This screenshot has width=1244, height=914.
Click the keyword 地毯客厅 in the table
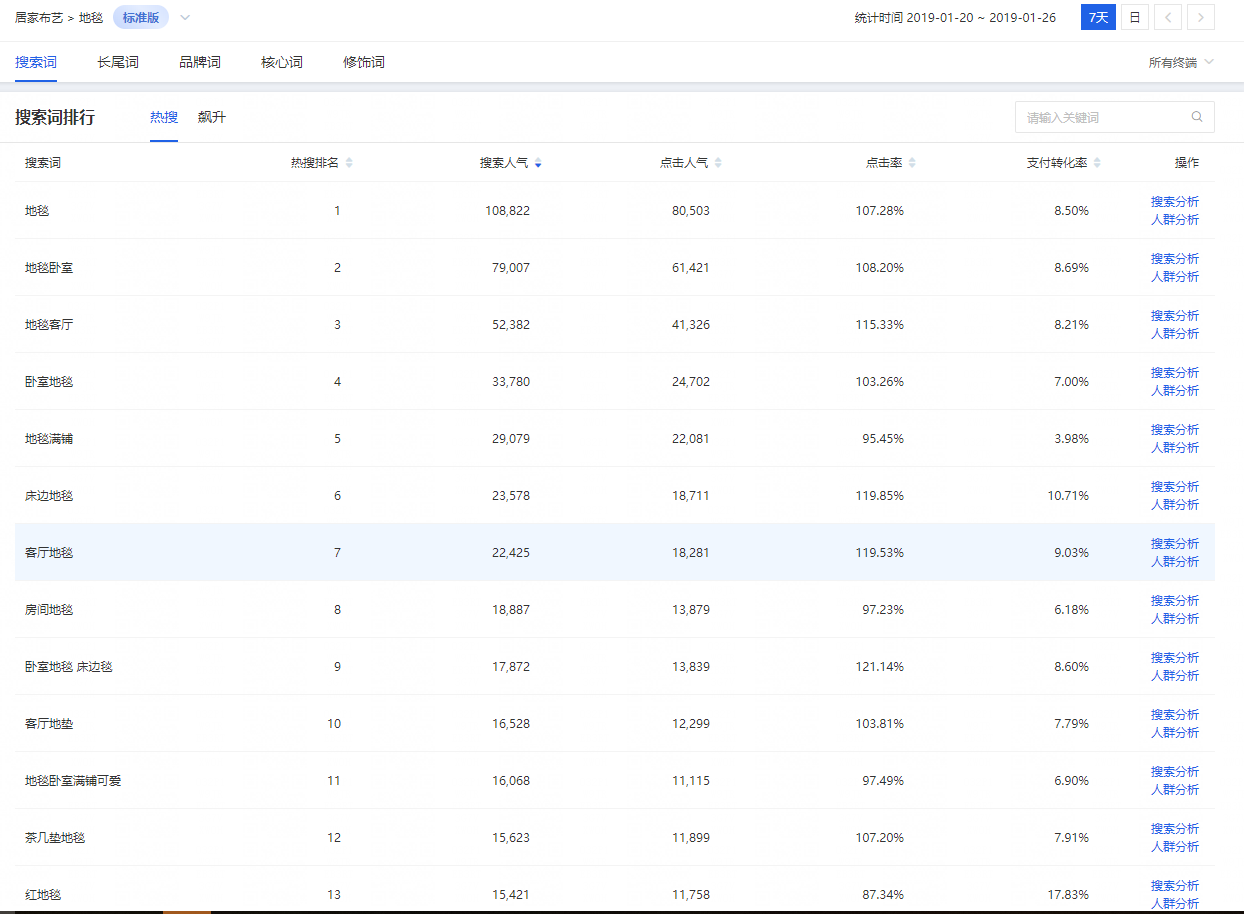pyautogui.click(x=49, y=324)
